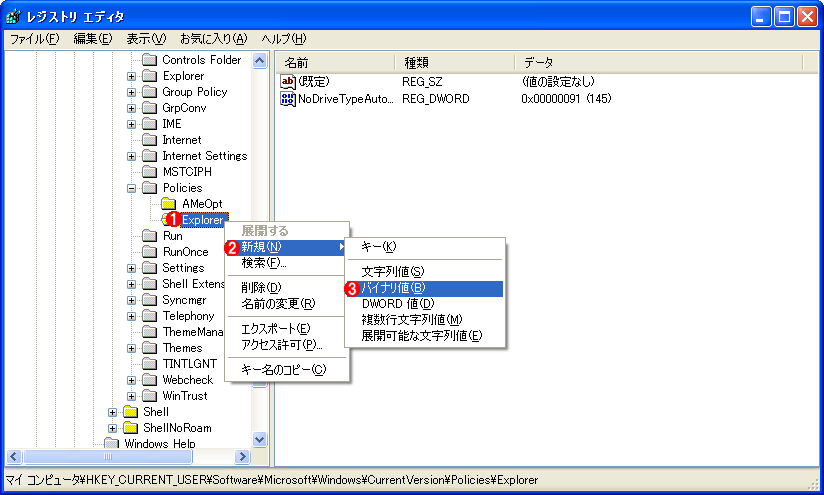Screen dimensions: 824x495
Task: Expand the Themes key
Action: (x=131, y=348)
